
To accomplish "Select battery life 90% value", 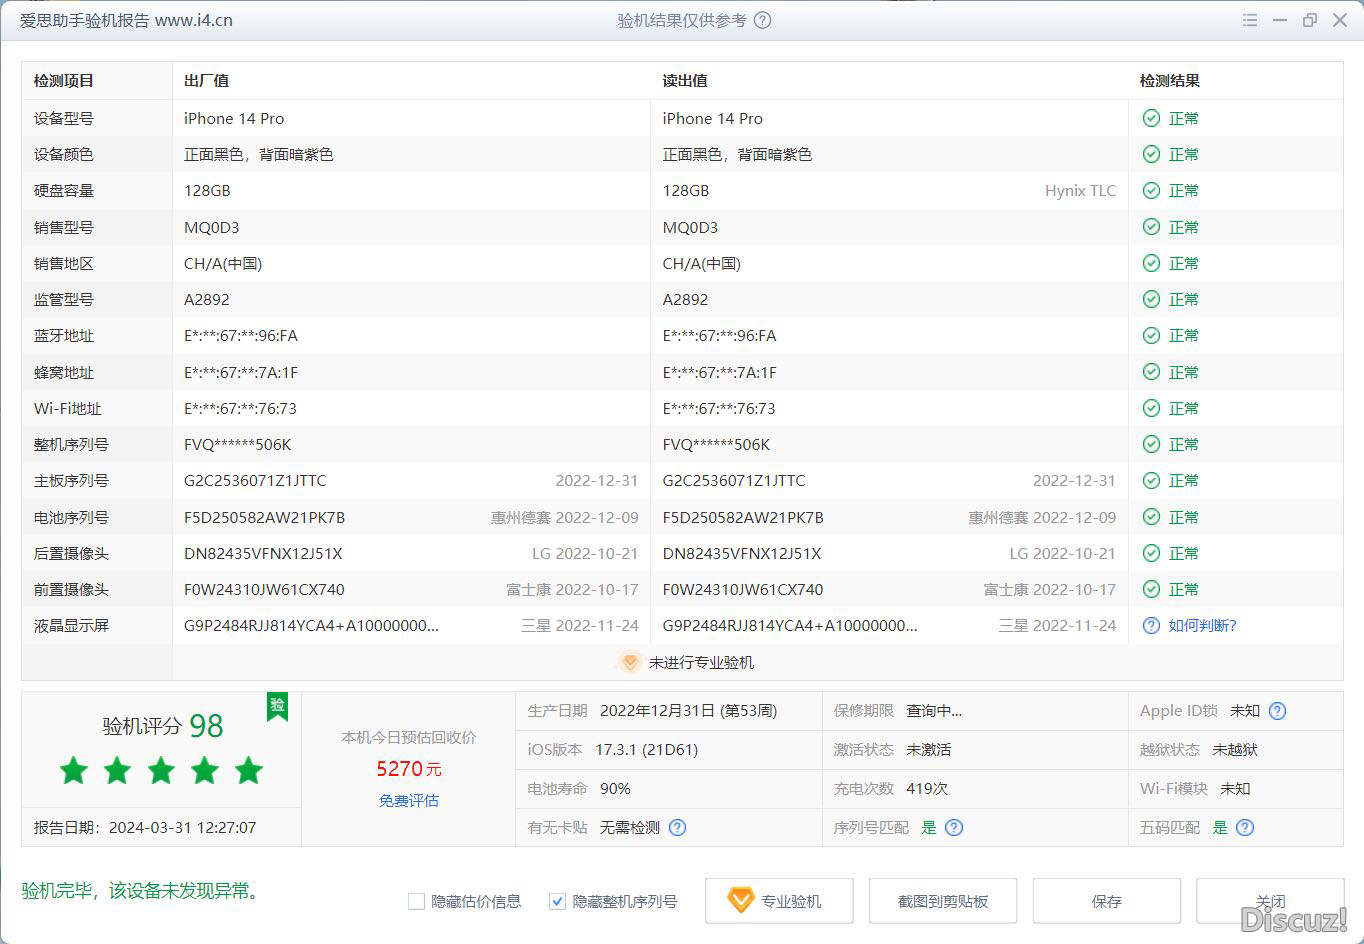I will pos(615,788).
